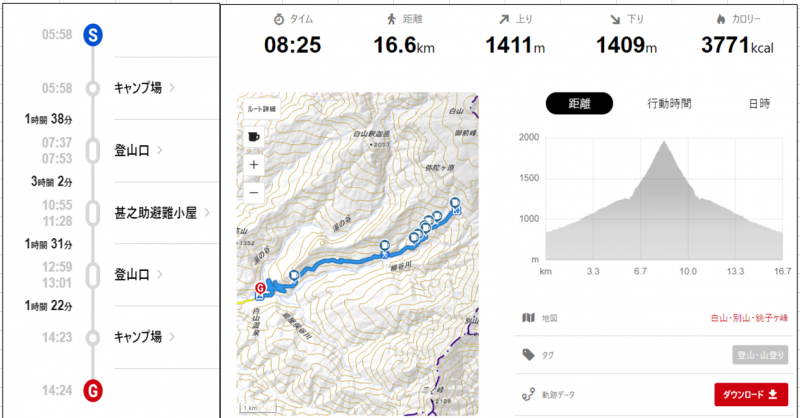The width and height of the screenshot is (800, 418).
Task: Select the 距離 chart mode pill
Action: tap(579, 104)
